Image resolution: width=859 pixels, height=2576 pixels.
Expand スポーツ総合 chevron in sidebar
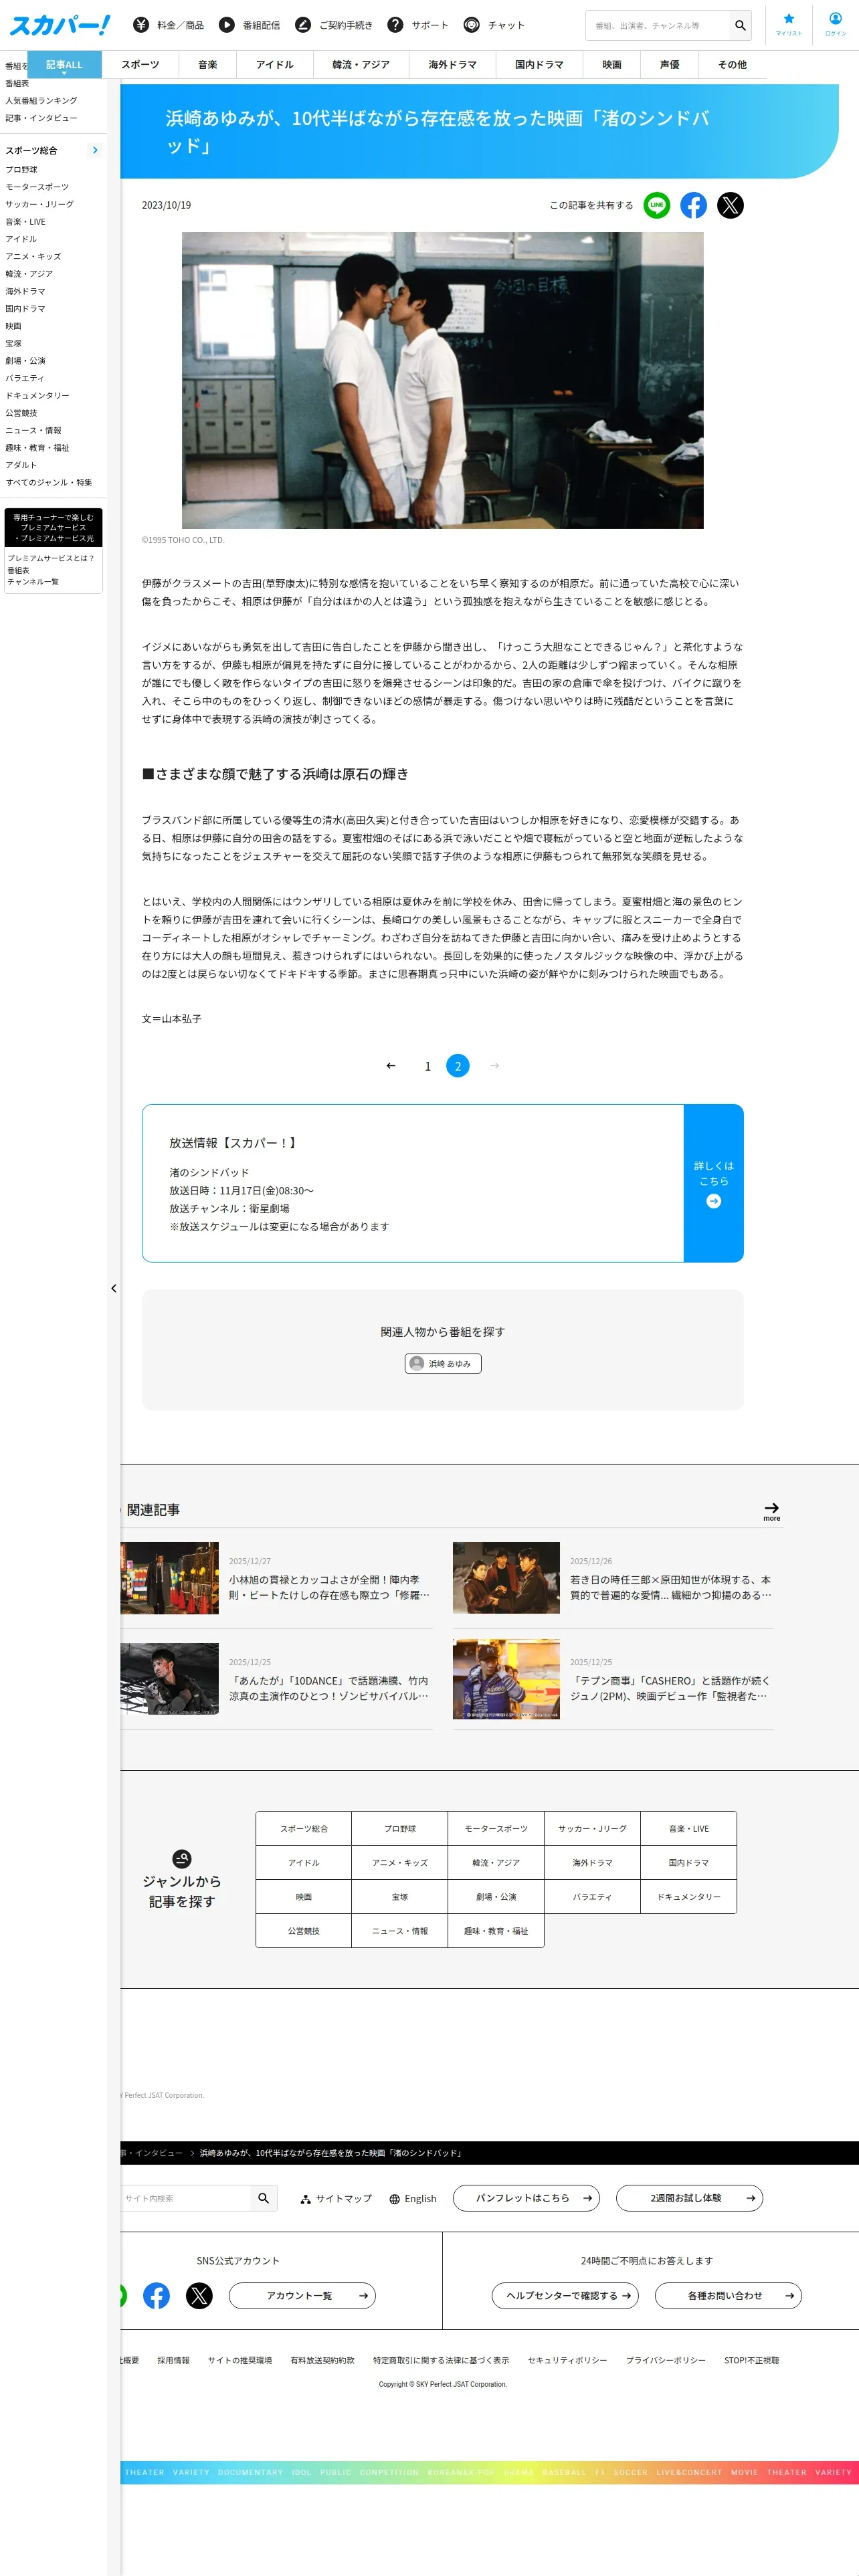point(95,150)
